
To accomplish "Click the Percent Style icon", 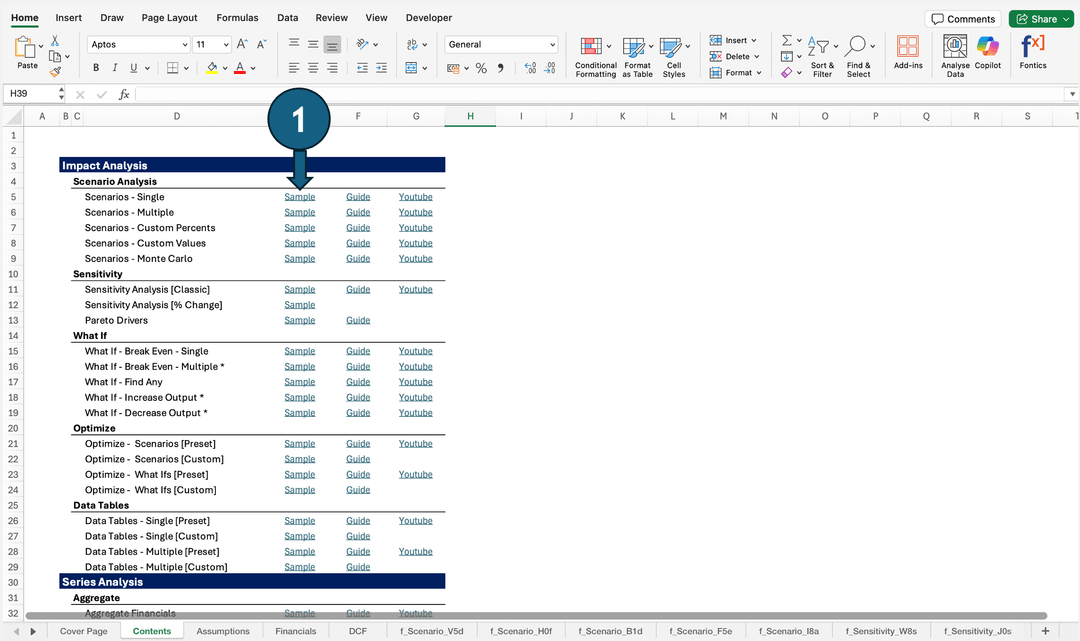I will 481,68.
